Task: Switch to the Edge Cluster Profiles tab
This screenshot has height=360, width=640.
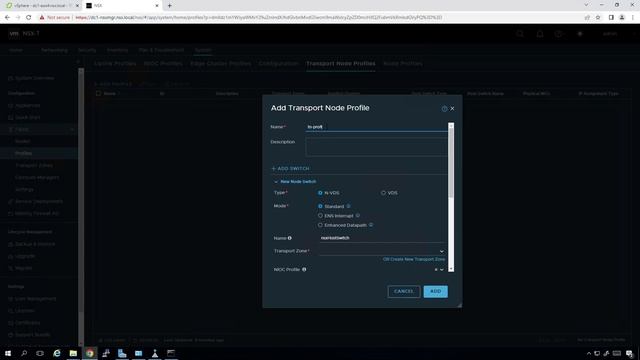Action: click(220, 64)
